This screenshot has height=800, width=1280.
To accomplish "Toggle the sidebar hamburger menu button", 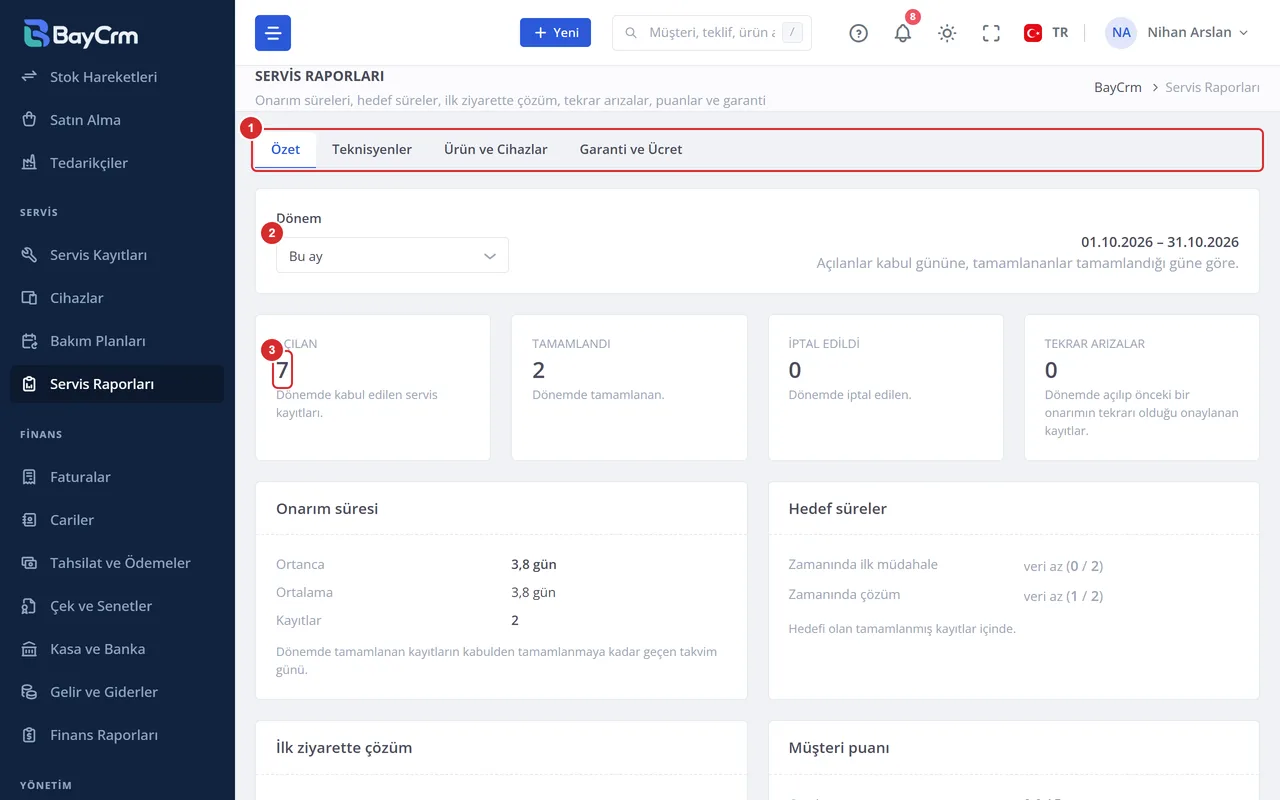I will (273, 33).
